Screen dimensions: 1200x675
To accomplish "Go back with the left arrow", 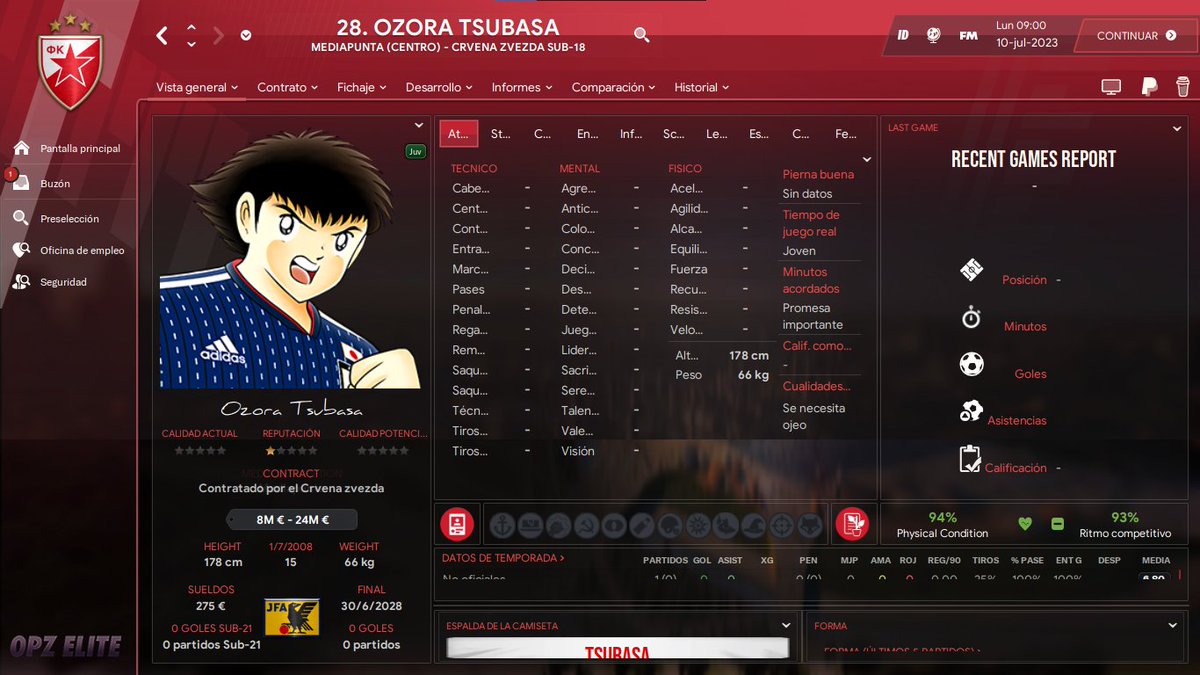I will point(162,36).
